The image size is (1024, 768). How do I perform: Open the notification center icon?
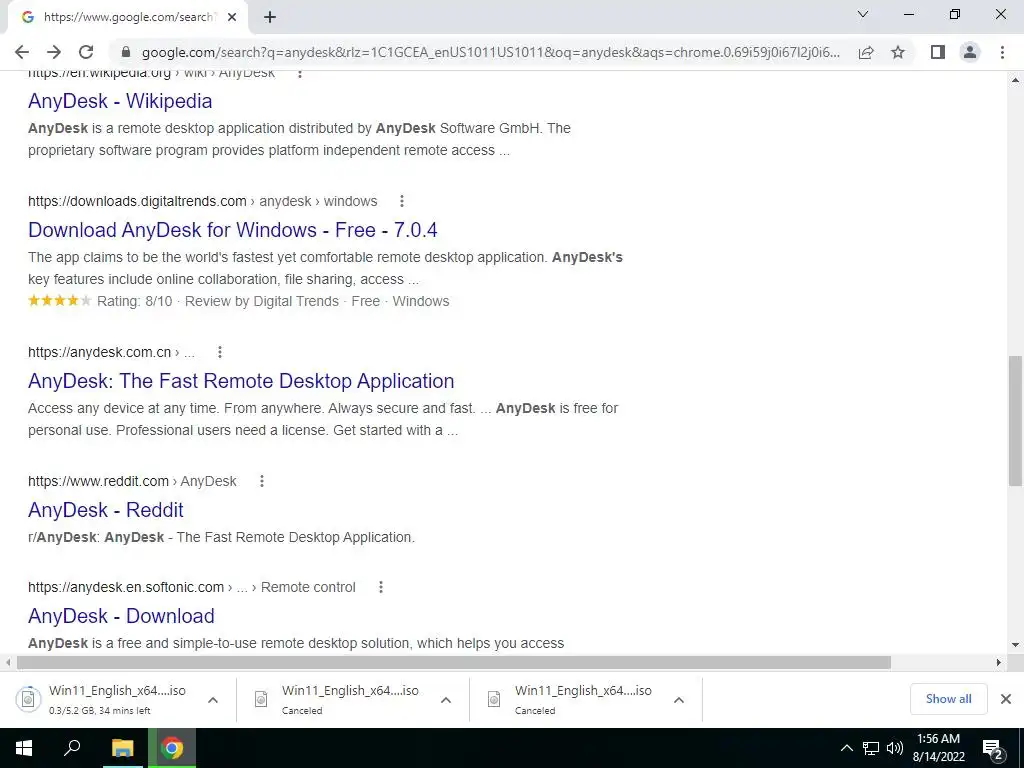tap(993, 749)
